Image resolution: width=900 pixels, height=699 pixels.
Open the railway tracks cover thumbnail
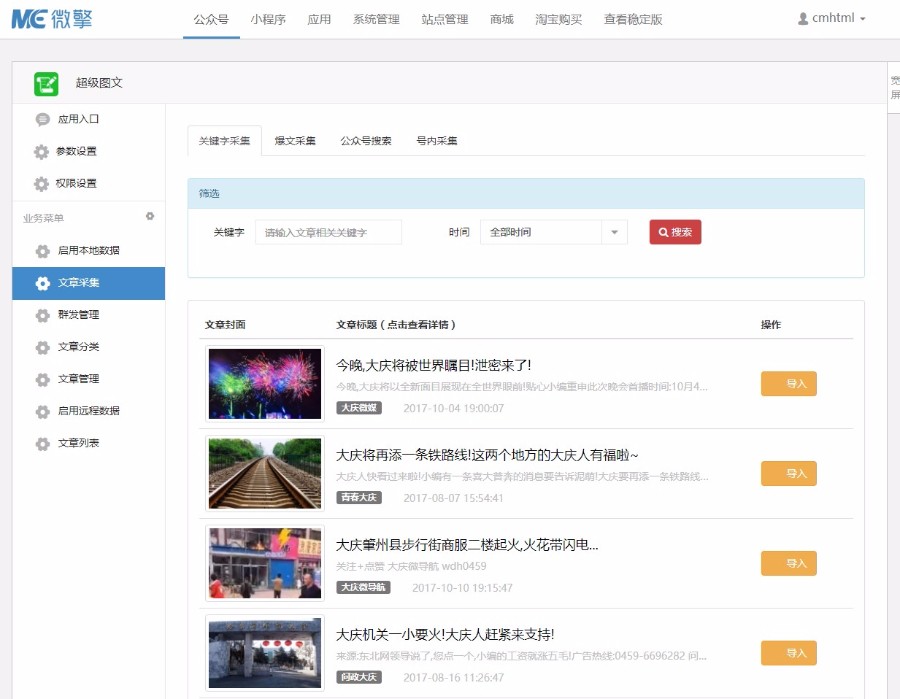(x=265, y=473)
